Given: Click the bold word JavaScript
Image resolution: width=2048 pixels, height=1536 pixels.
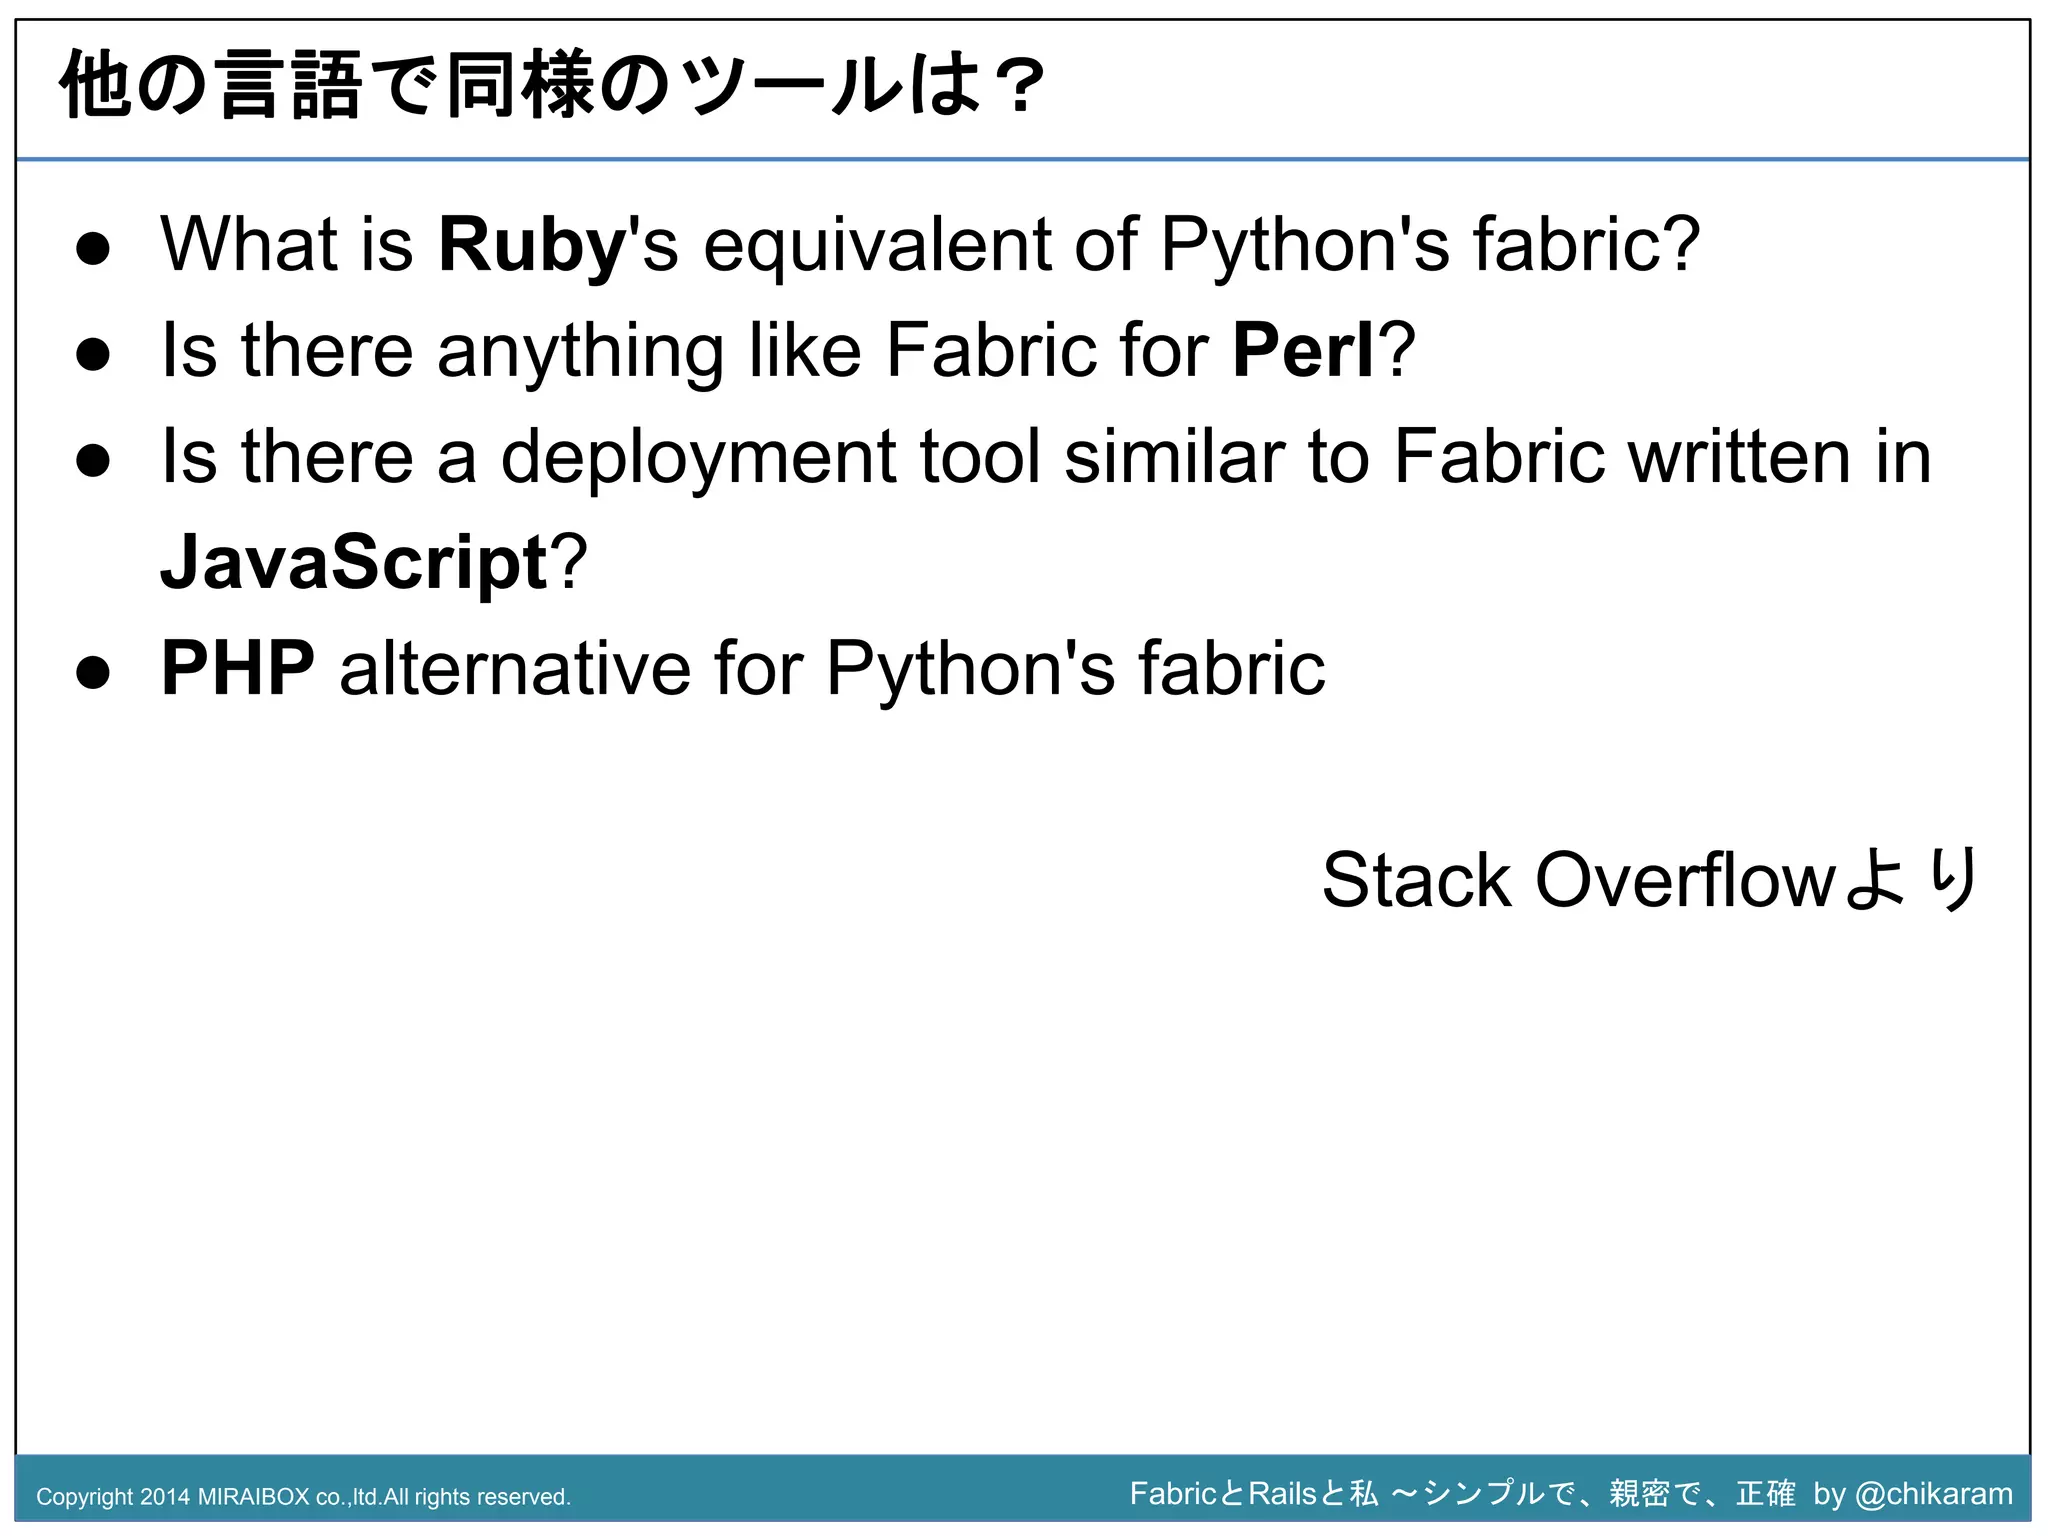Looking at the screenshot, I should [x=354, y=563].
